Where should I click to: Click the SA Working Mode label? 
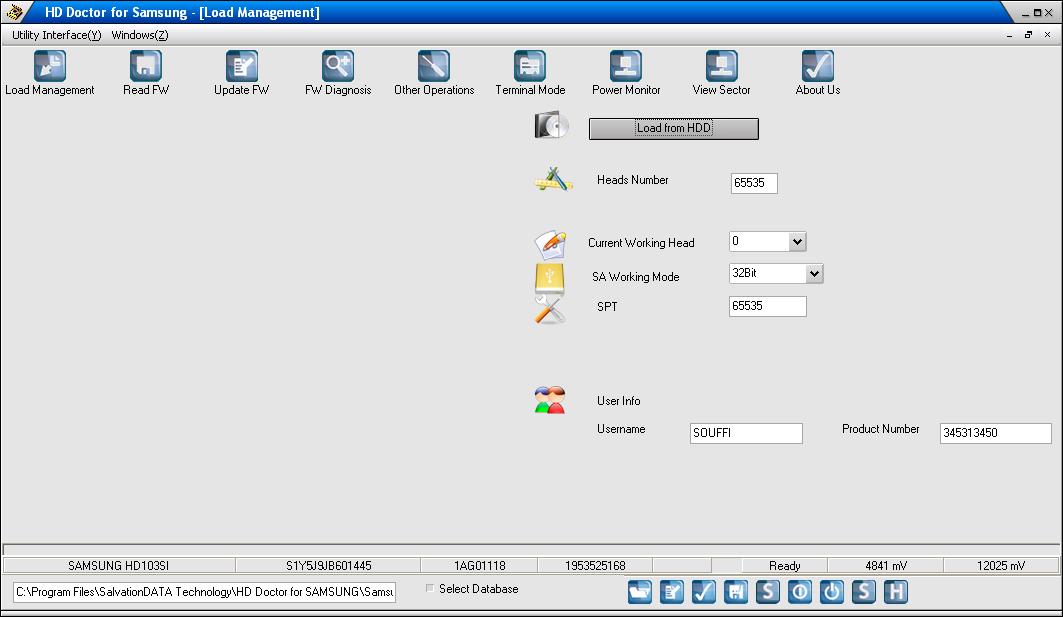[x=635, y=277]
